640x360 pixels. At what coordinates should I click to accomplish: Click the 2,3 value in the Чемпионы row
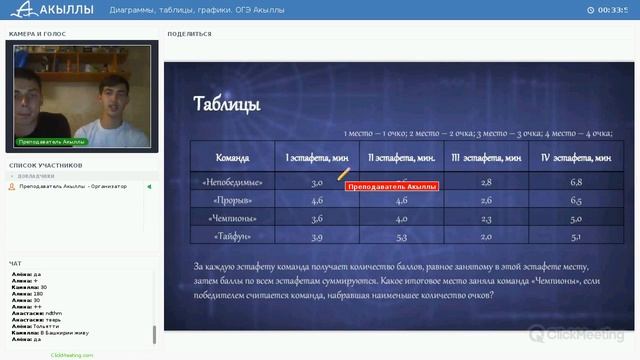(486, 219)
